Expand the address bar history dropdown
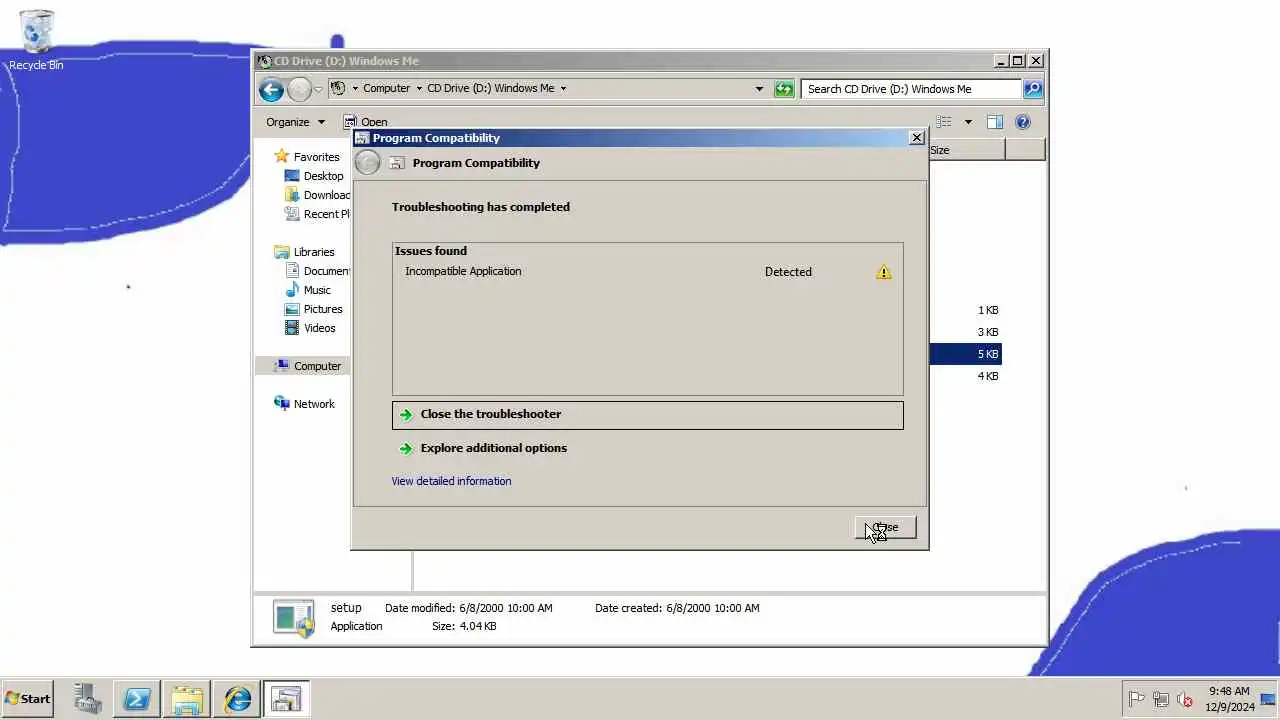 click(759, 89)
